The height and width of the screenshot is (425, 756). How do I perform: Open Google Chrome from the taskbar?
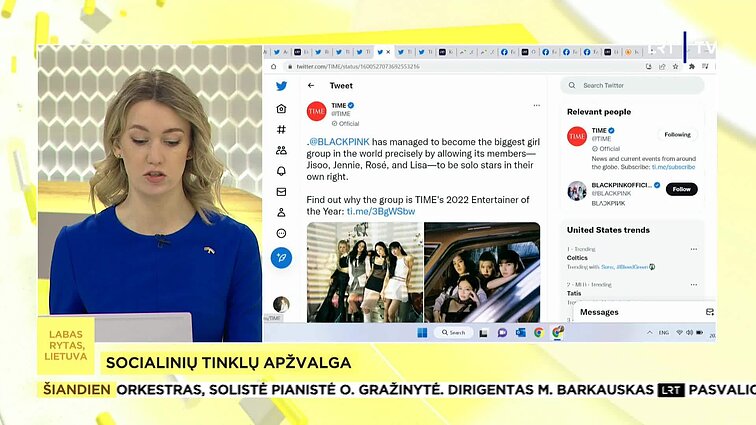(539, 333)
